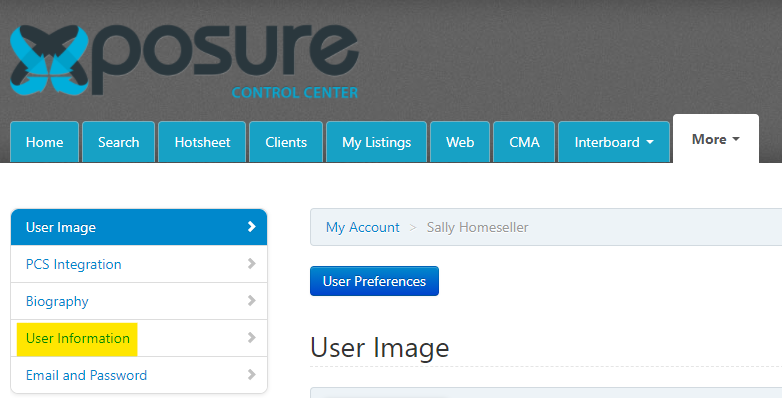The width and height of the screenshot is (782, 398).
Task: Click the User Preferences button
Action: click(375, 281)
